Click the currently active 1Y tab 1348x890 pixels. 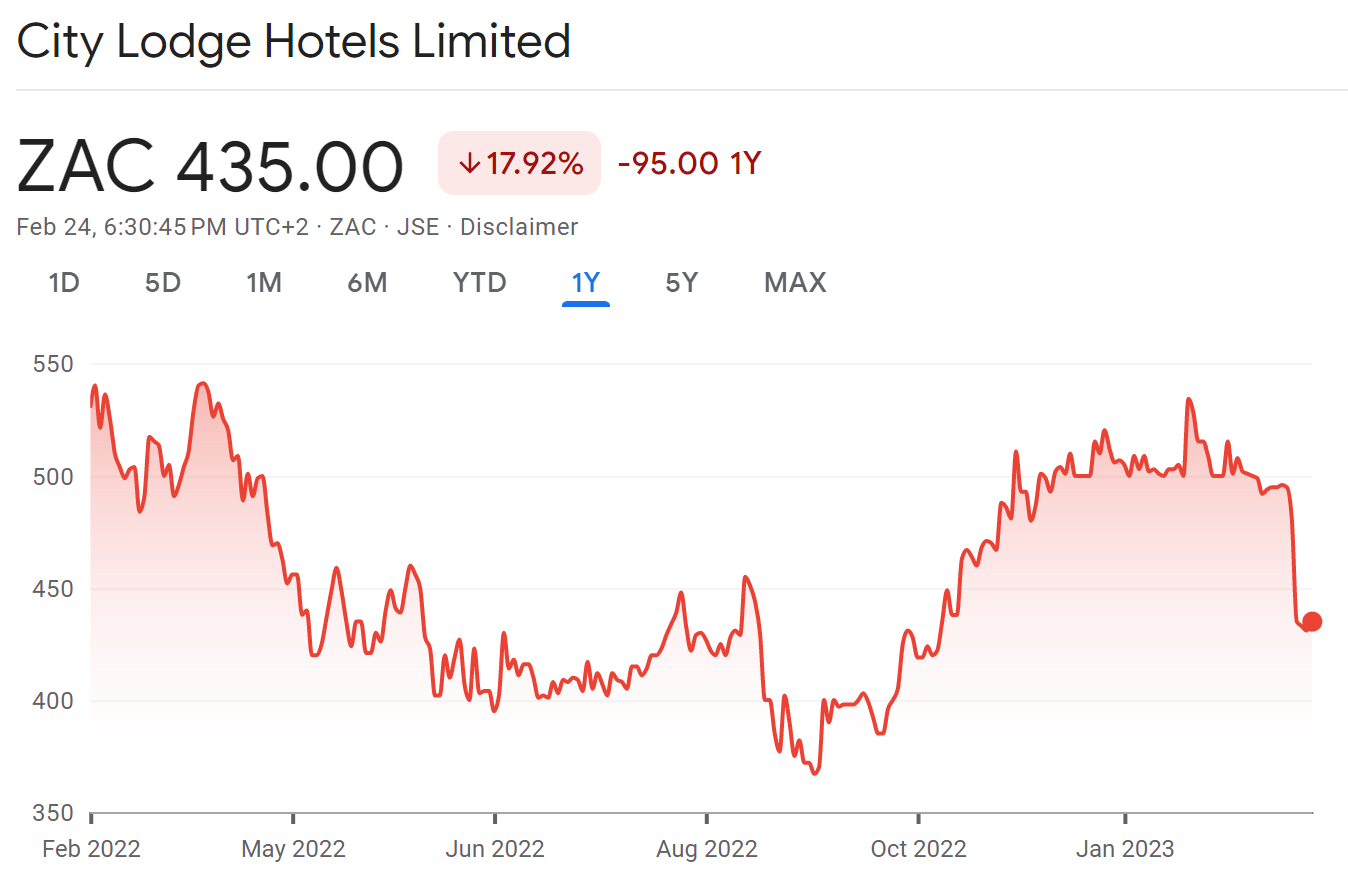585,283
